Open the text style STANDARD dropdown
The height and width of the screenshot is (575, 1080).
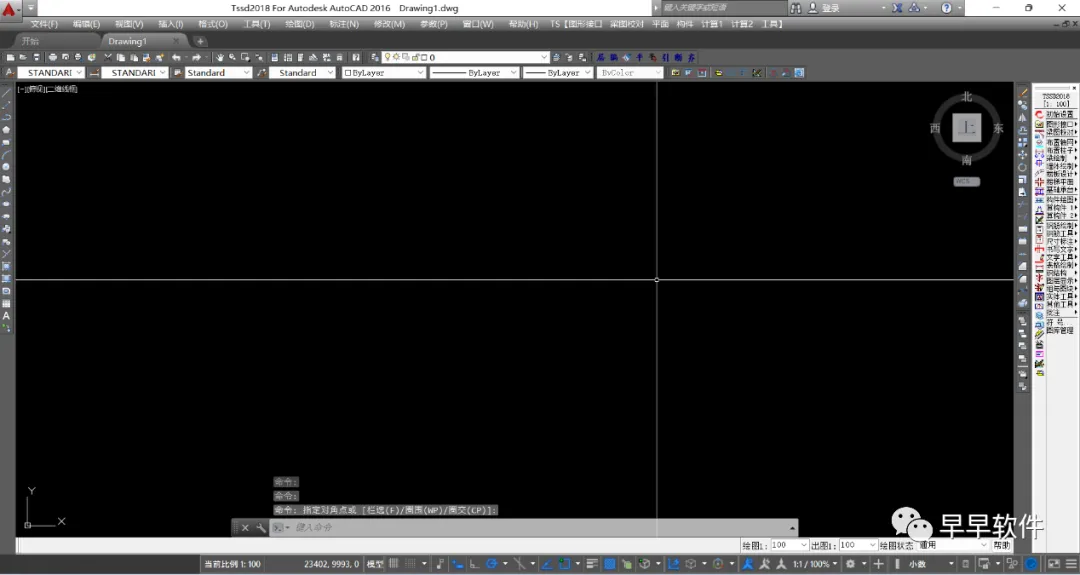(x=50, y=72)
